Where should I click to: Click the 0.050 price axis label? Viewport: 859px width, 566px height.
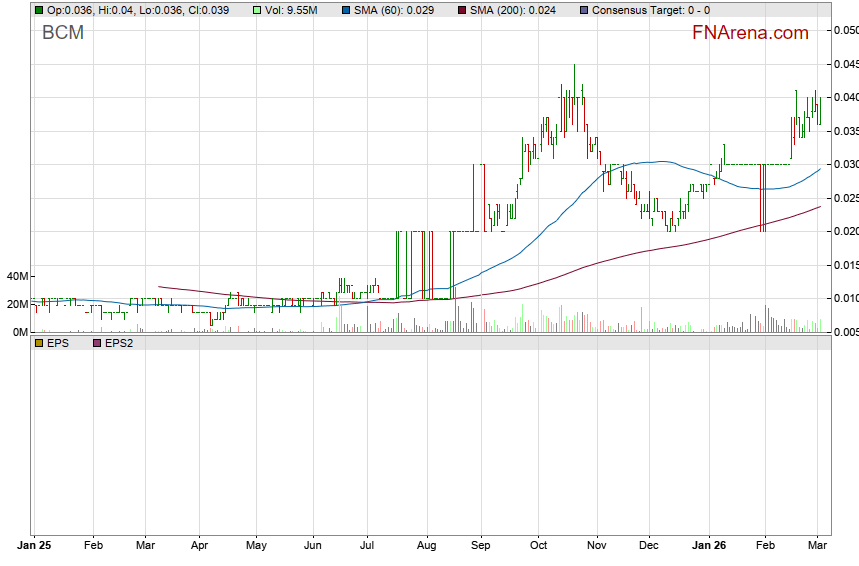coord(845,30)
